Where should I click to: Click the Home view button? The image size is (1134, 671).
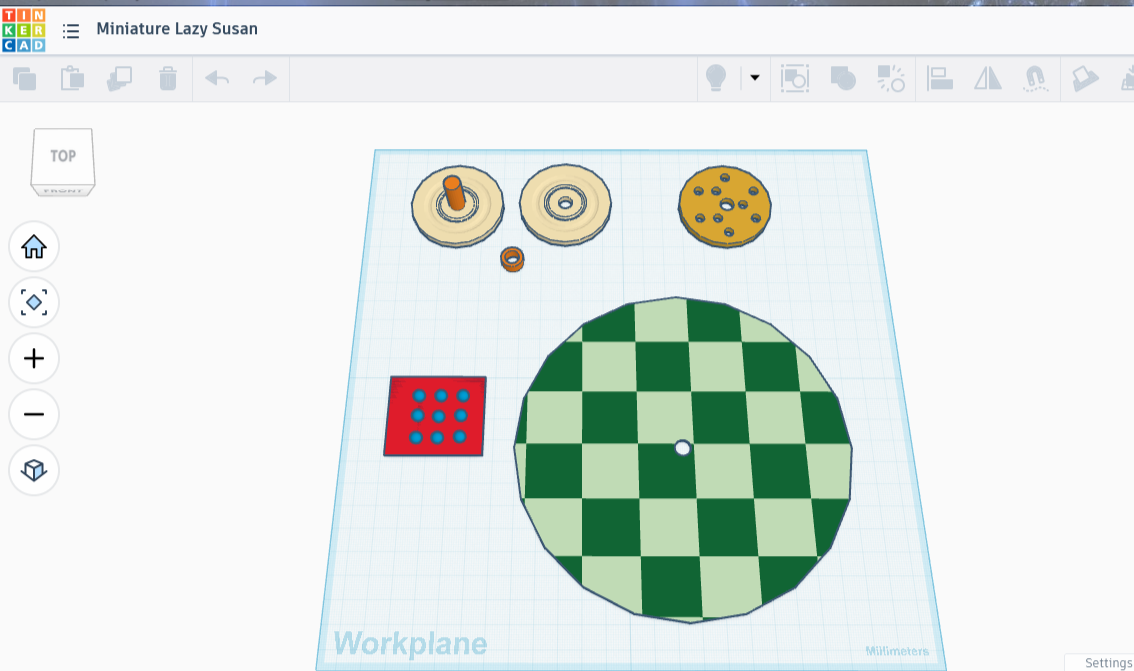point(34,247)
